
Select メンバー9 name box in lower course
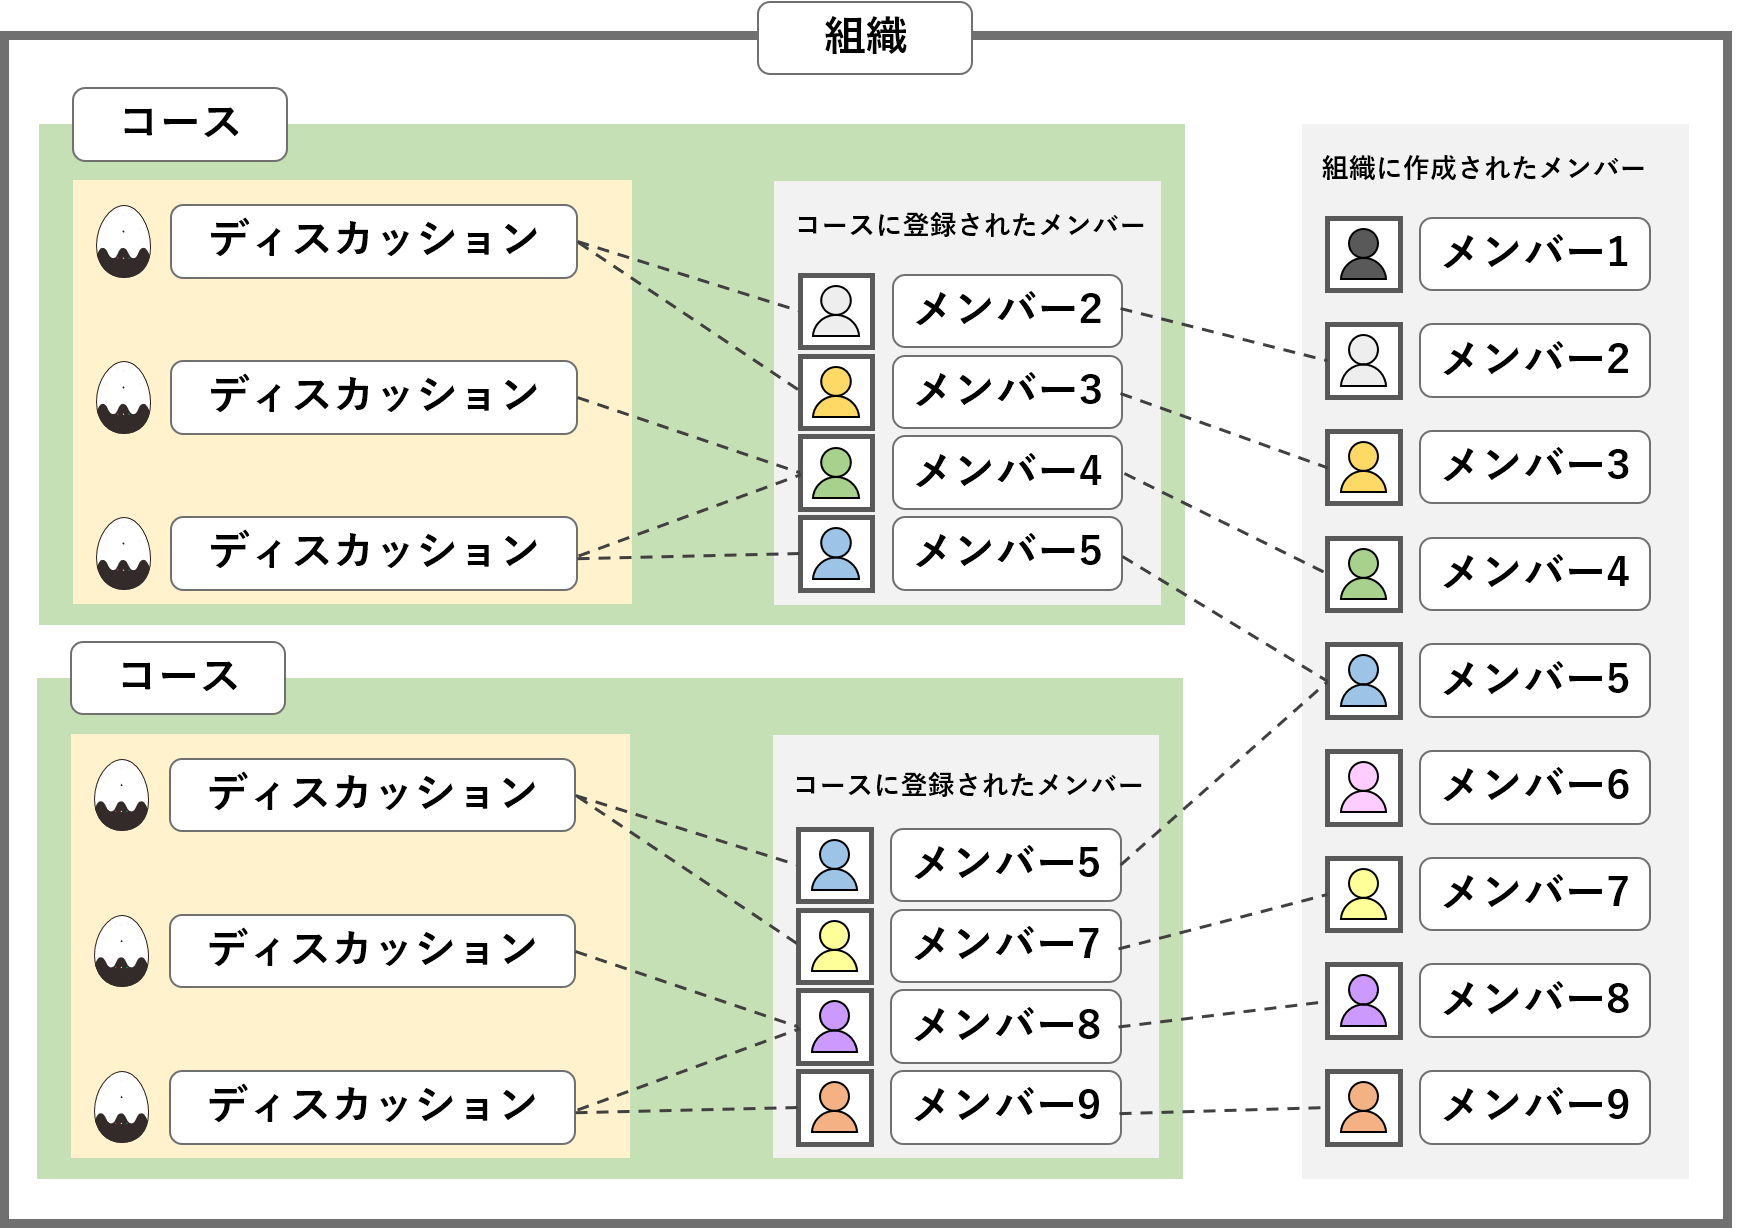(x=1005, y=1107)
